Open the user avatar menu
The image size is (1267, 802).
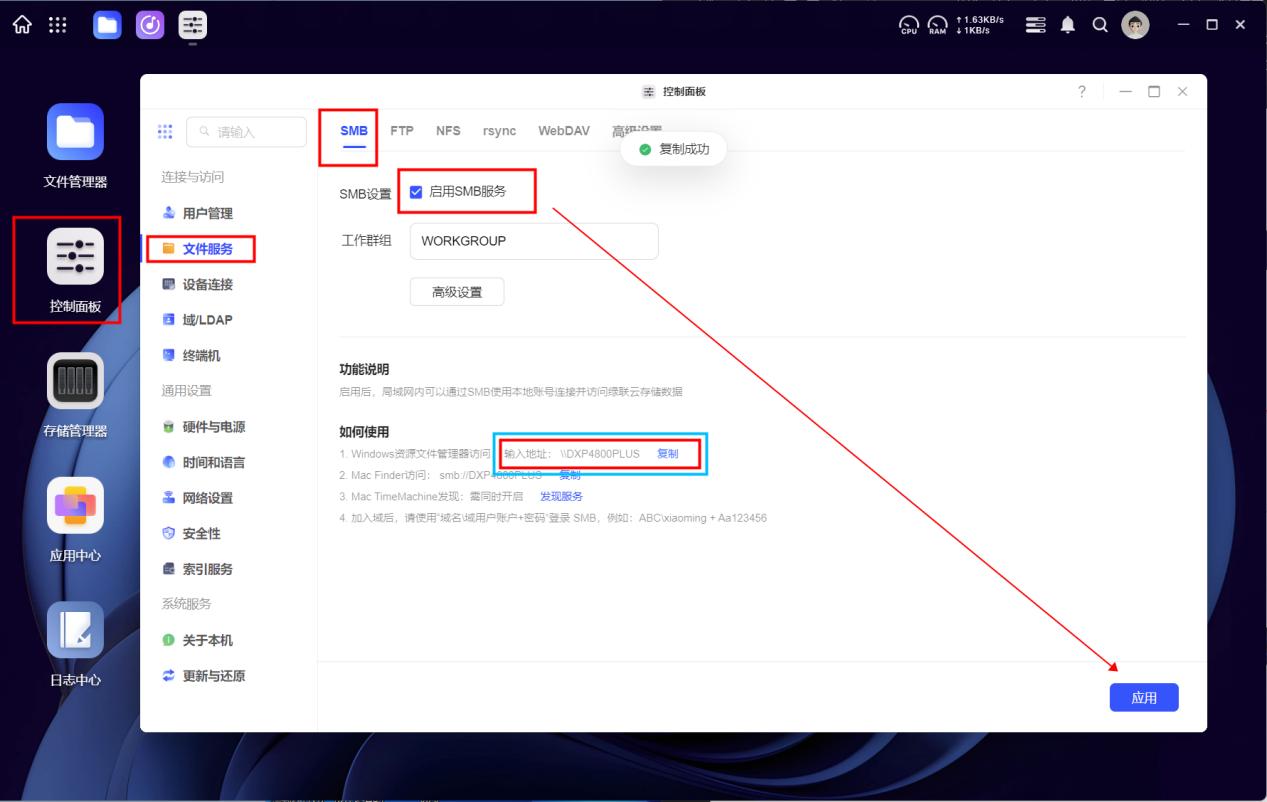pyautogui.click(x=1135, y=25)
